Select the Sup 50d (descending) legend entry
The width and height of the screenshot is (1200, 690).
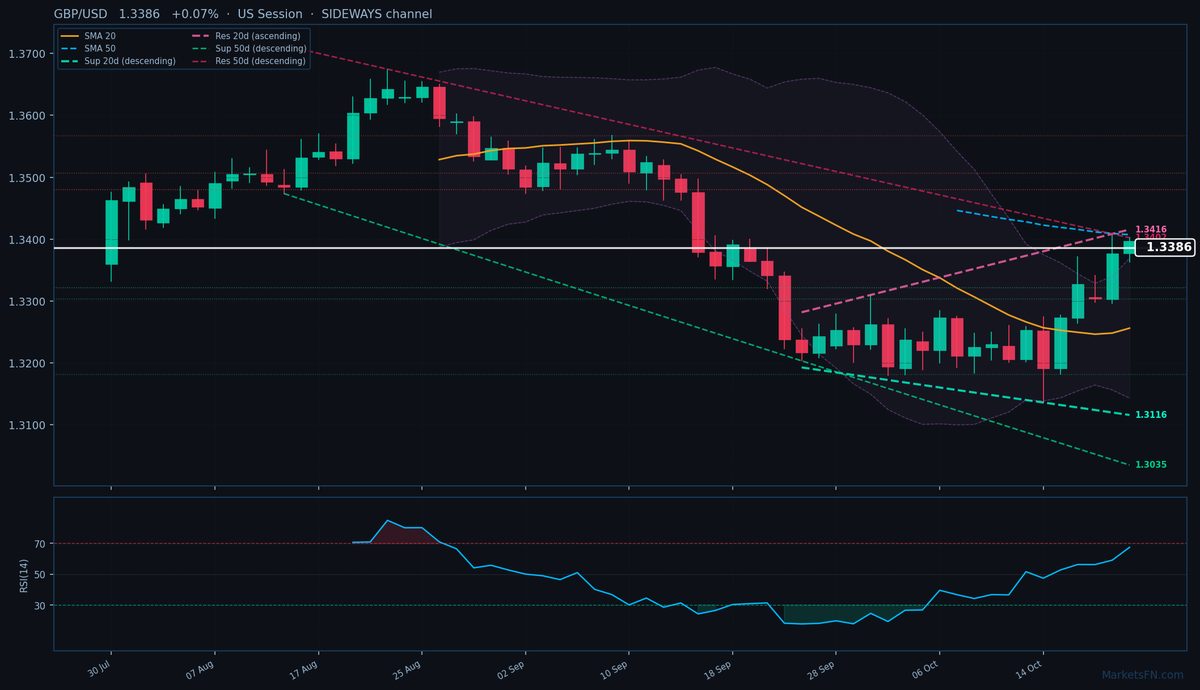(248, 48)
